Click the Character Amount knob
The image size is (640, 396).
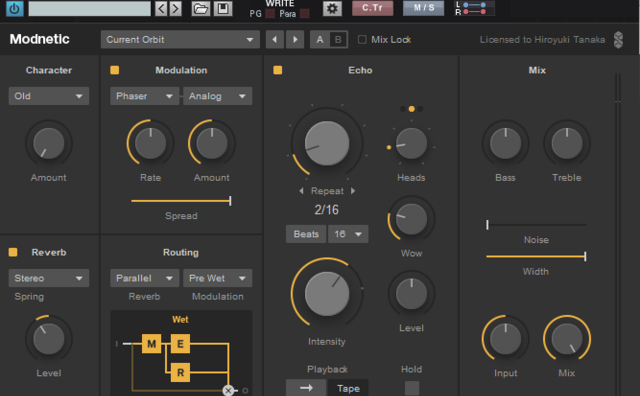(49, 143)
